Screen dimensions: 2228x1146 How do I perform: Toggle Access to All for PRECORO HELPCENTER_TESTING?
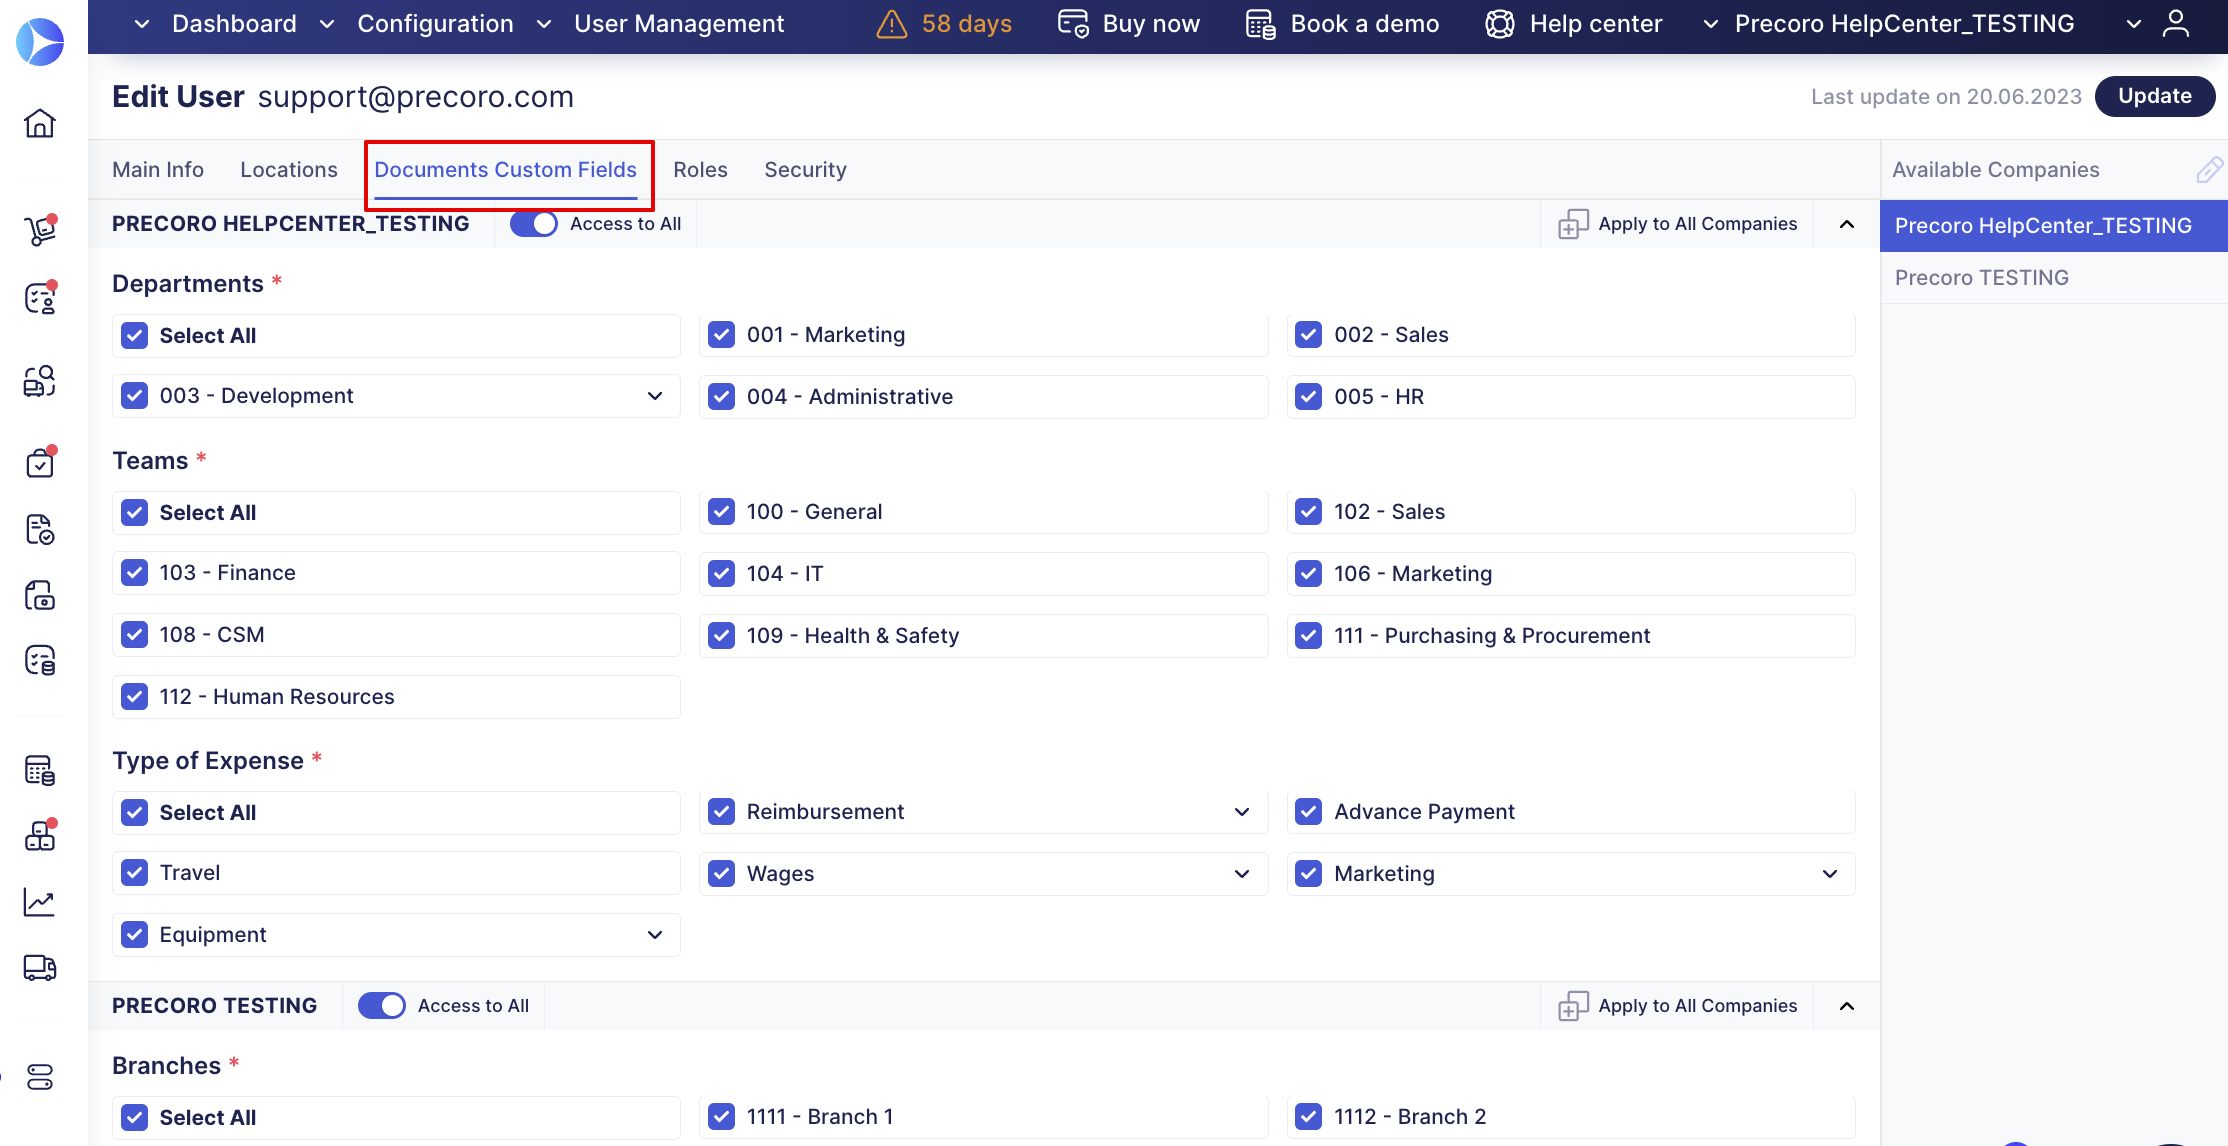[533, 224]
